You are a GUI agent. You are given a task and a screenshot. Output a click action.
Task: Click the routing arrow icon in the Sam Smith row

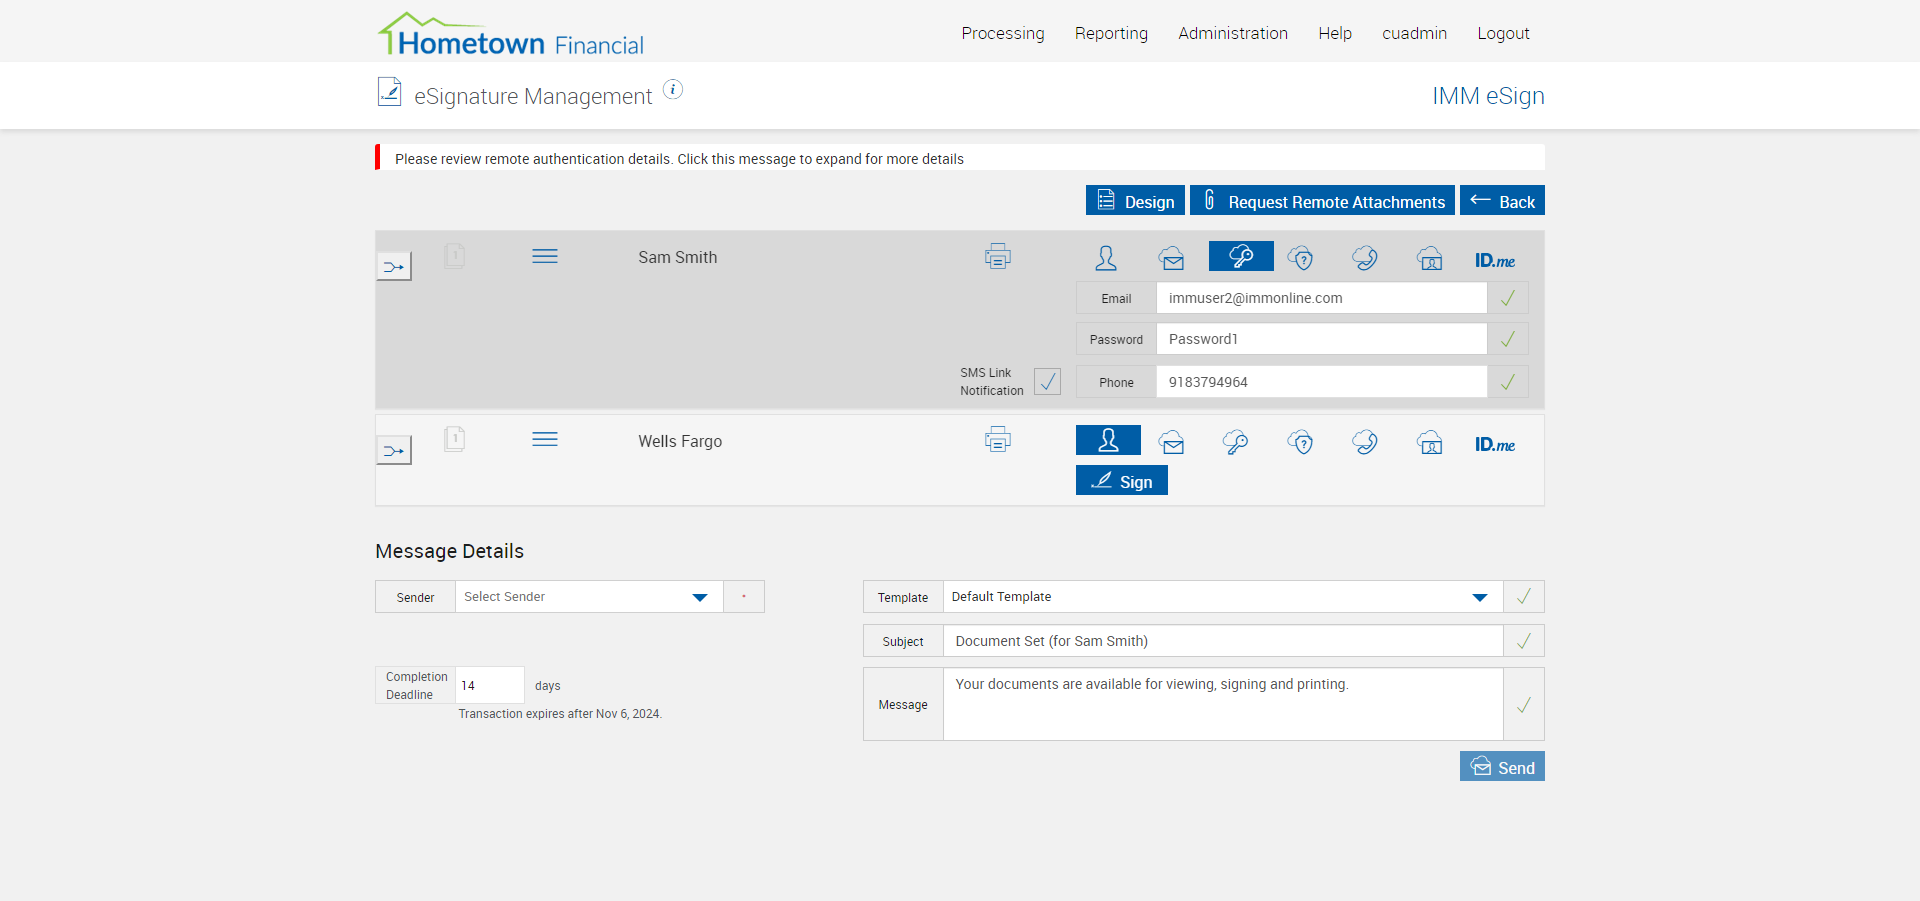pyautogui.click(x=393, y=266)
